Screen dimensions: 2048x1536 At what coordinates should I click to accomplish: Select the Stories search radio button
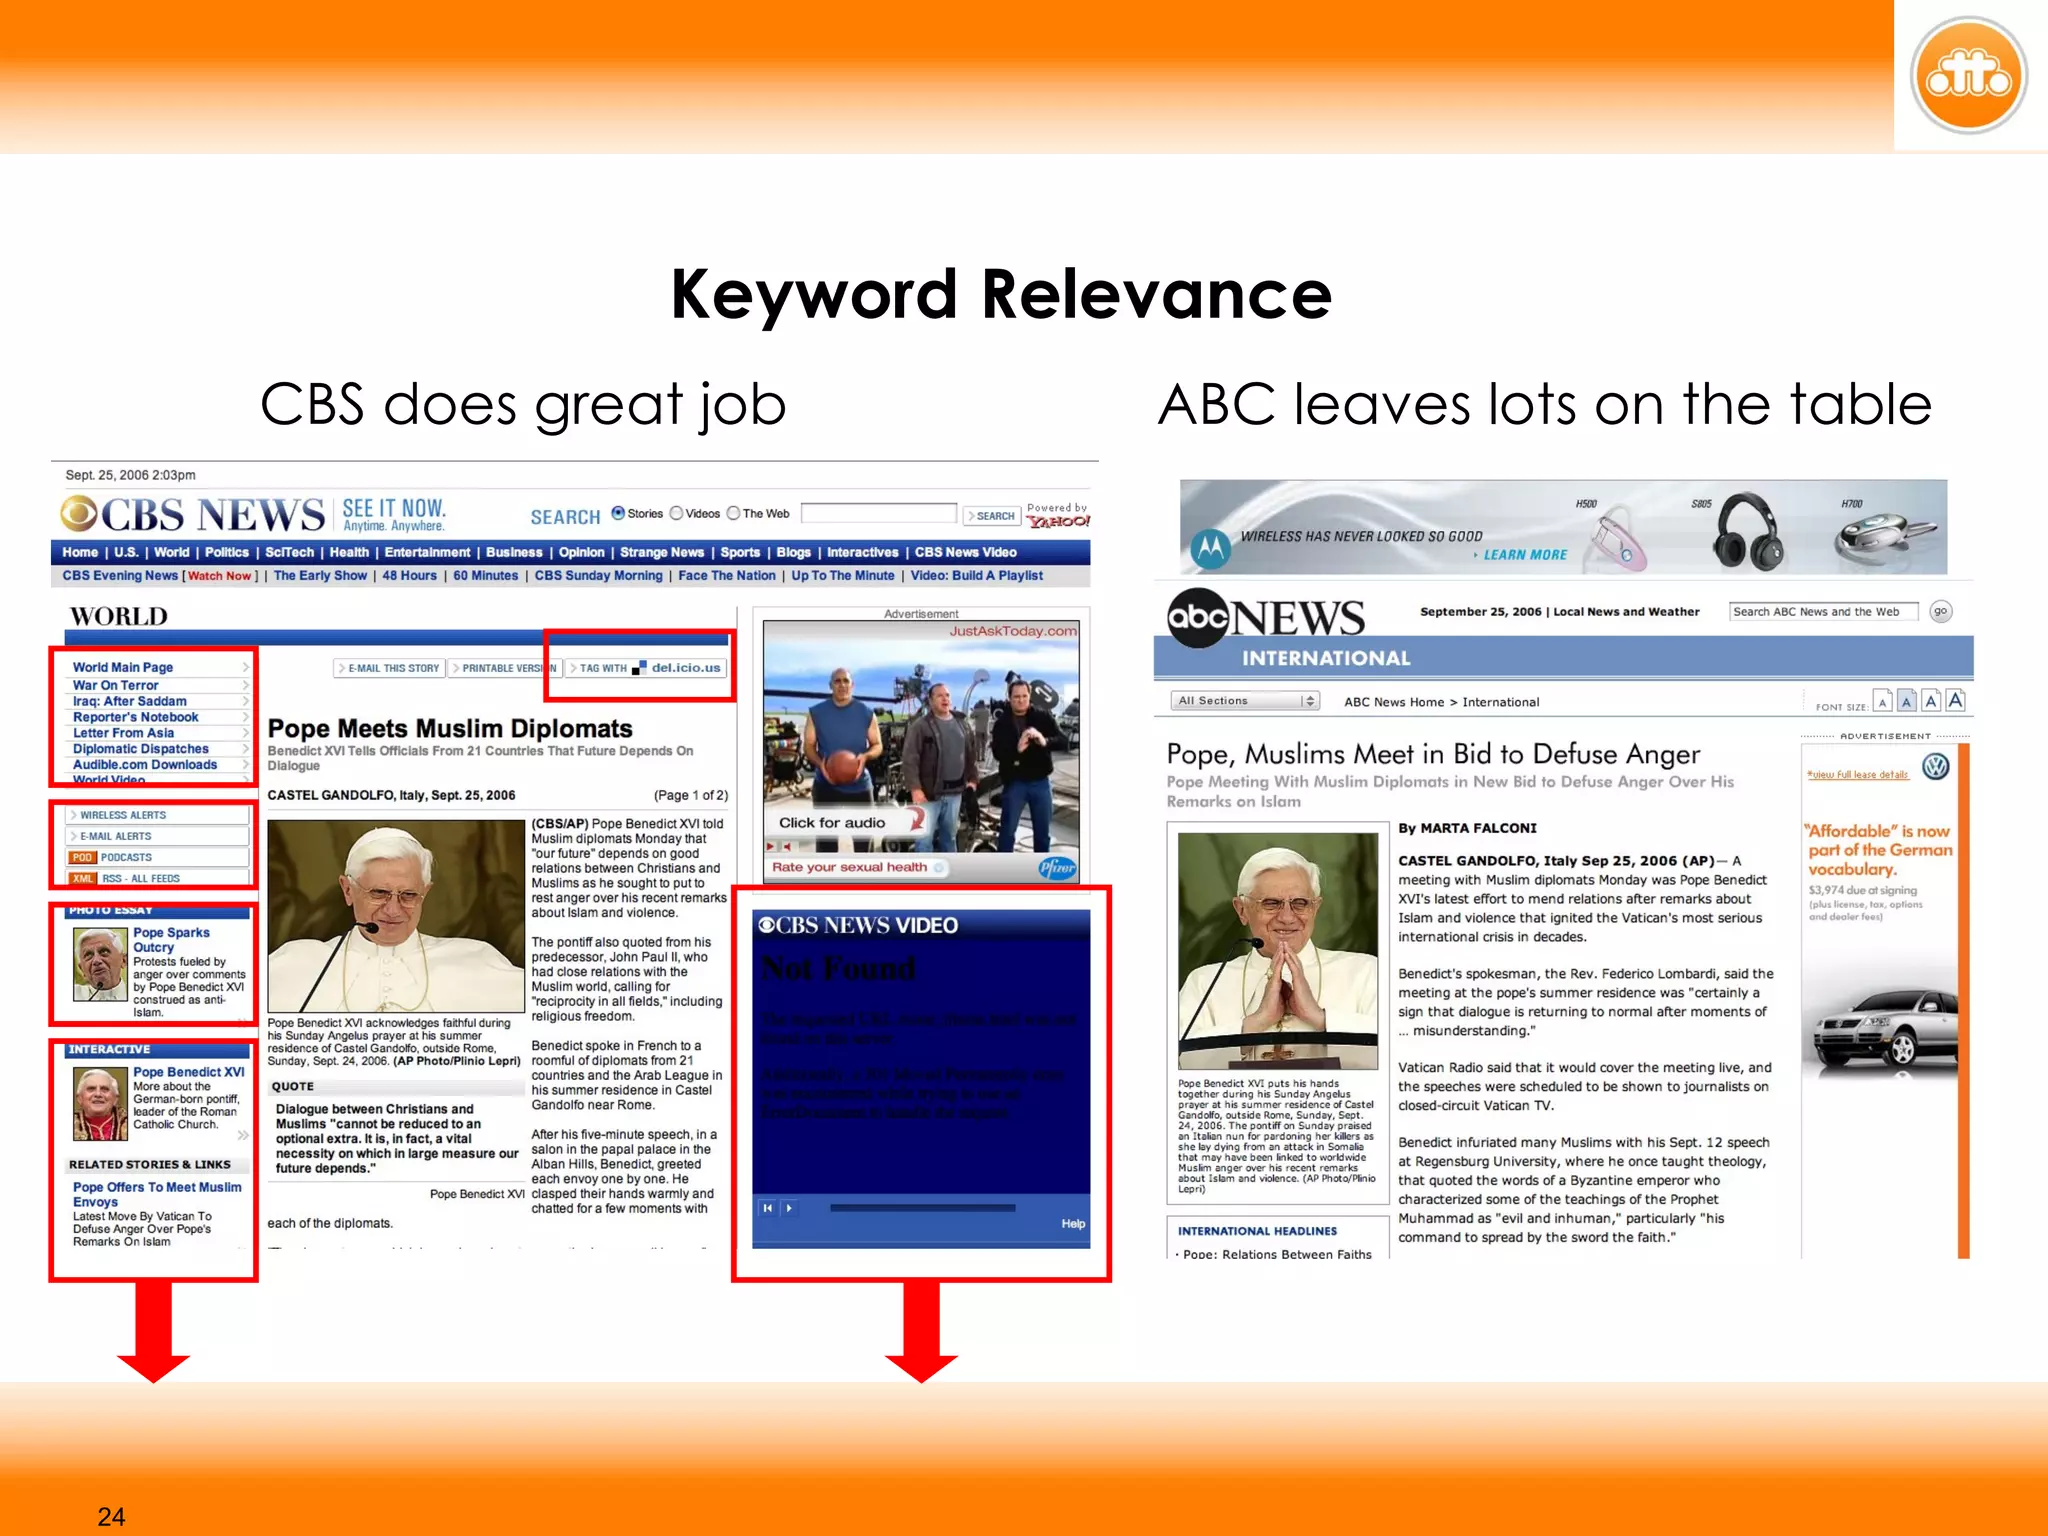[618, 513]
